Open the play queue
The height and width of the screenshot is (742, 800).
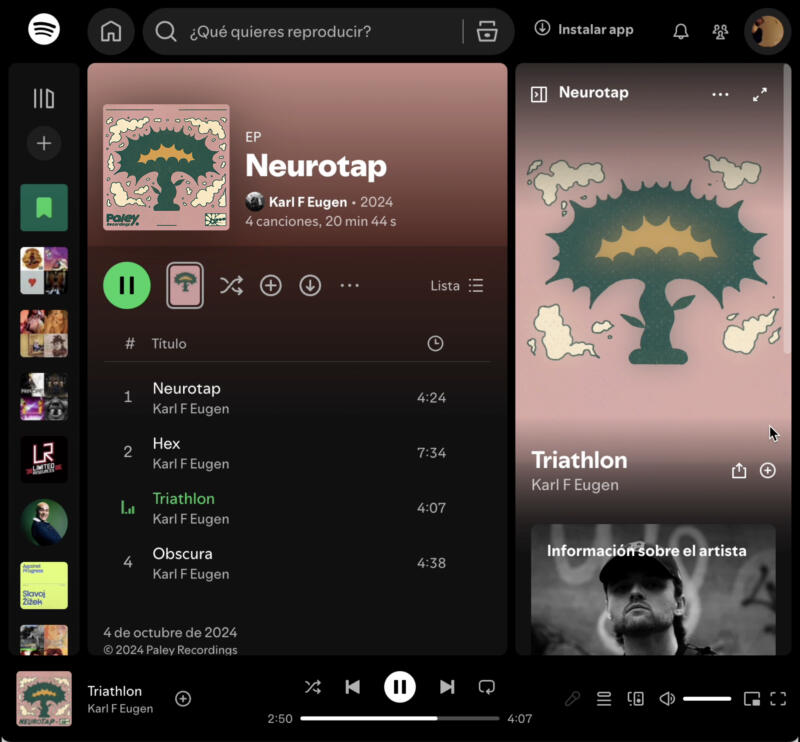coord(604,699)
